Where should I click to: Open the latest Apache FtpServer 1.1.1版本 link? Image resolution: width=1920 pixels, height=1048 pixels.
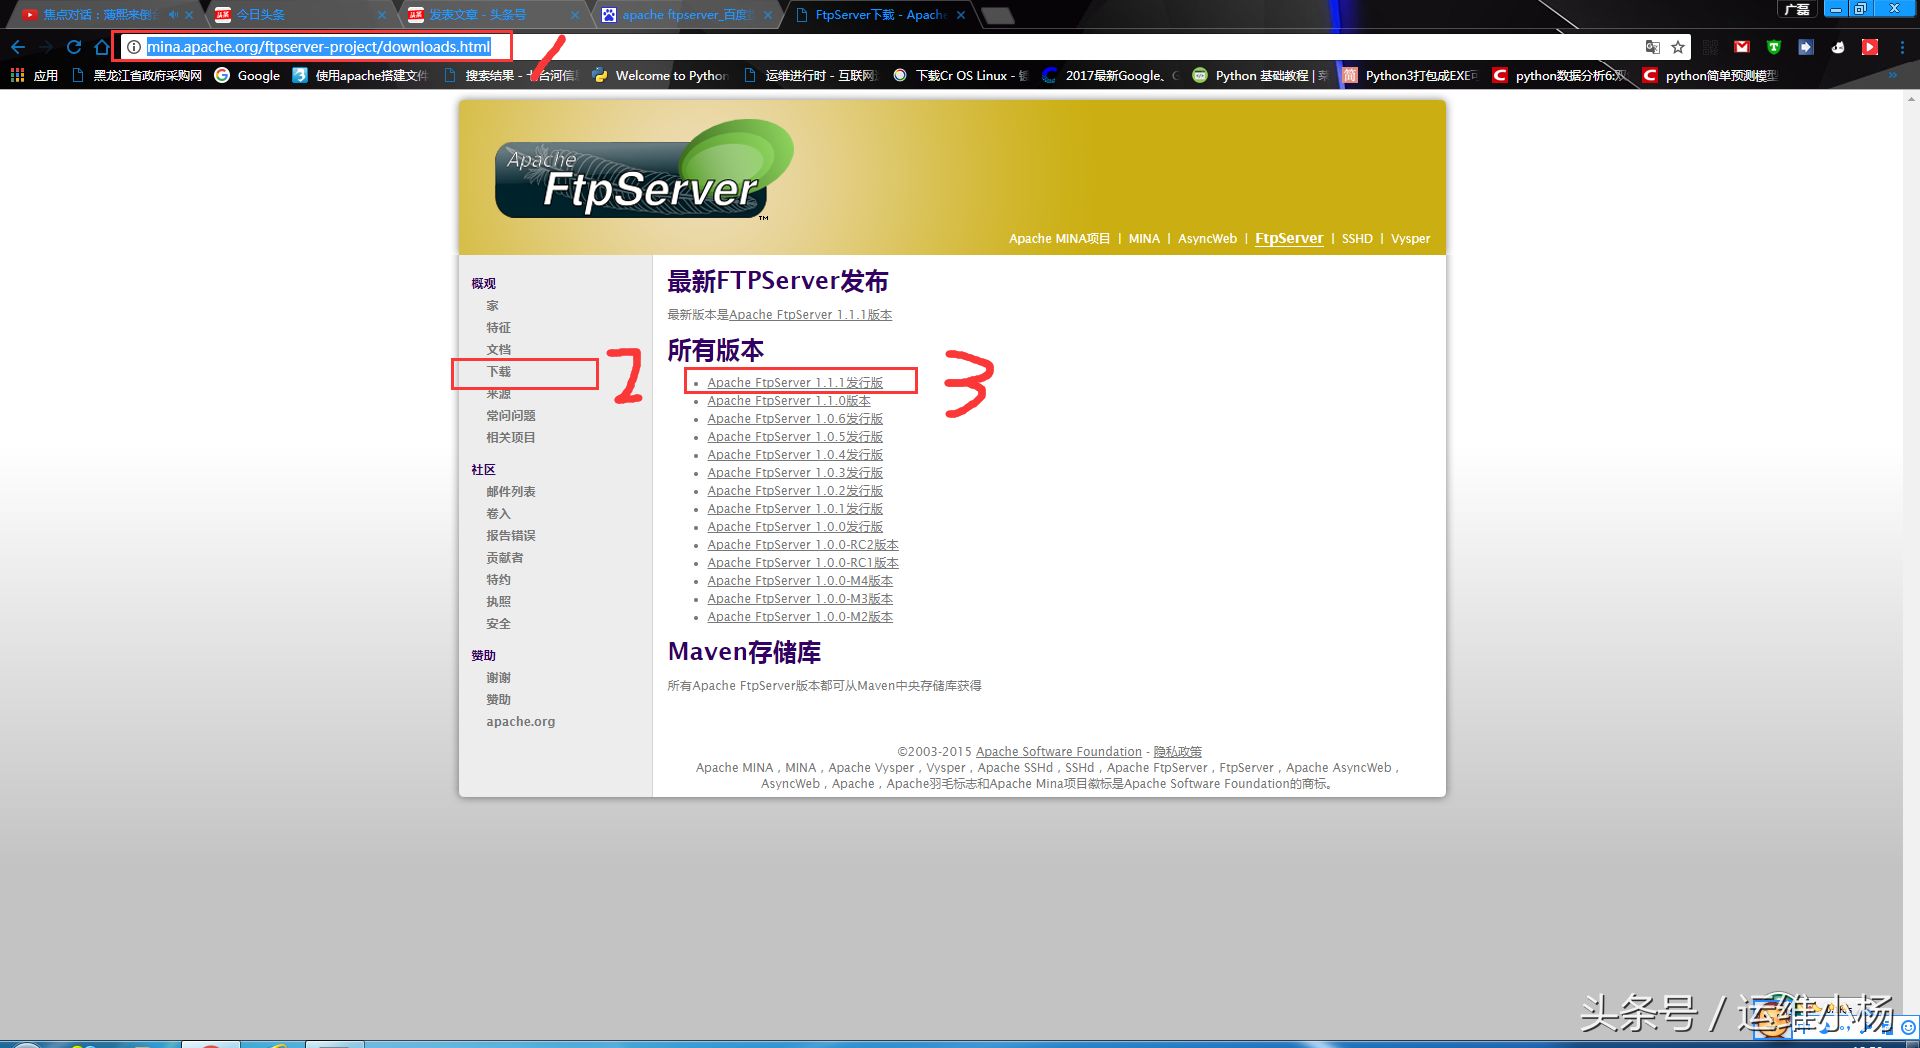[811, 315]
